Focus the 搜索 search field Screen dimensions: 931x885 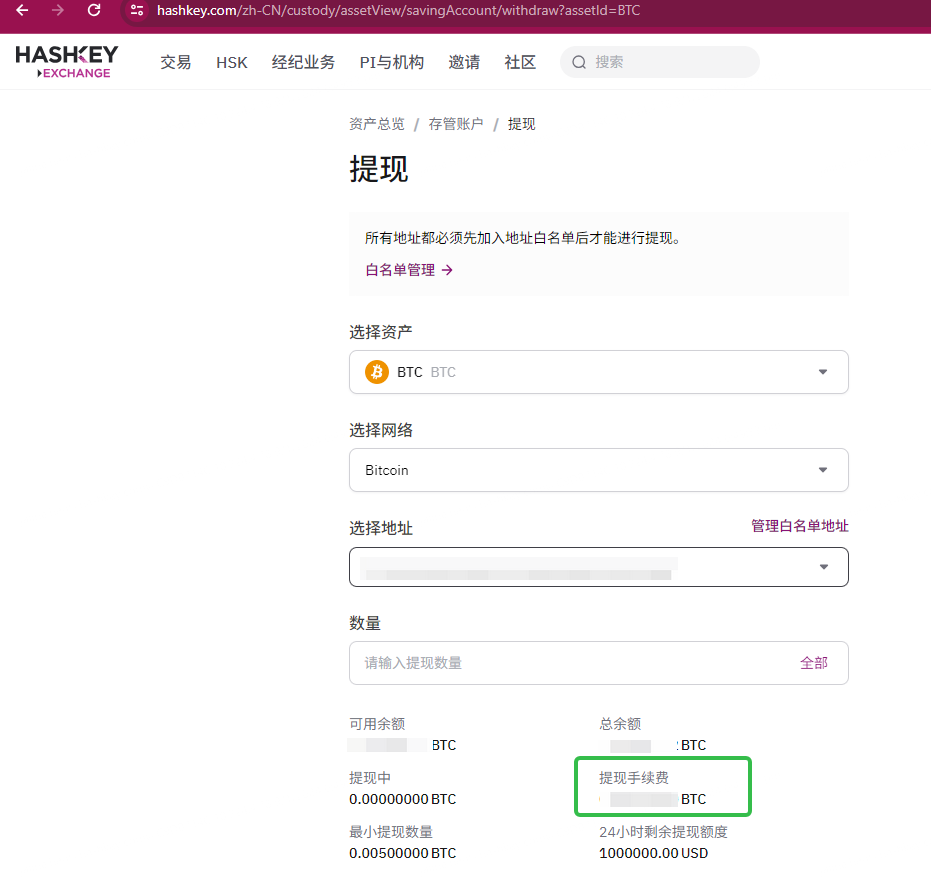tap(660, 62)
